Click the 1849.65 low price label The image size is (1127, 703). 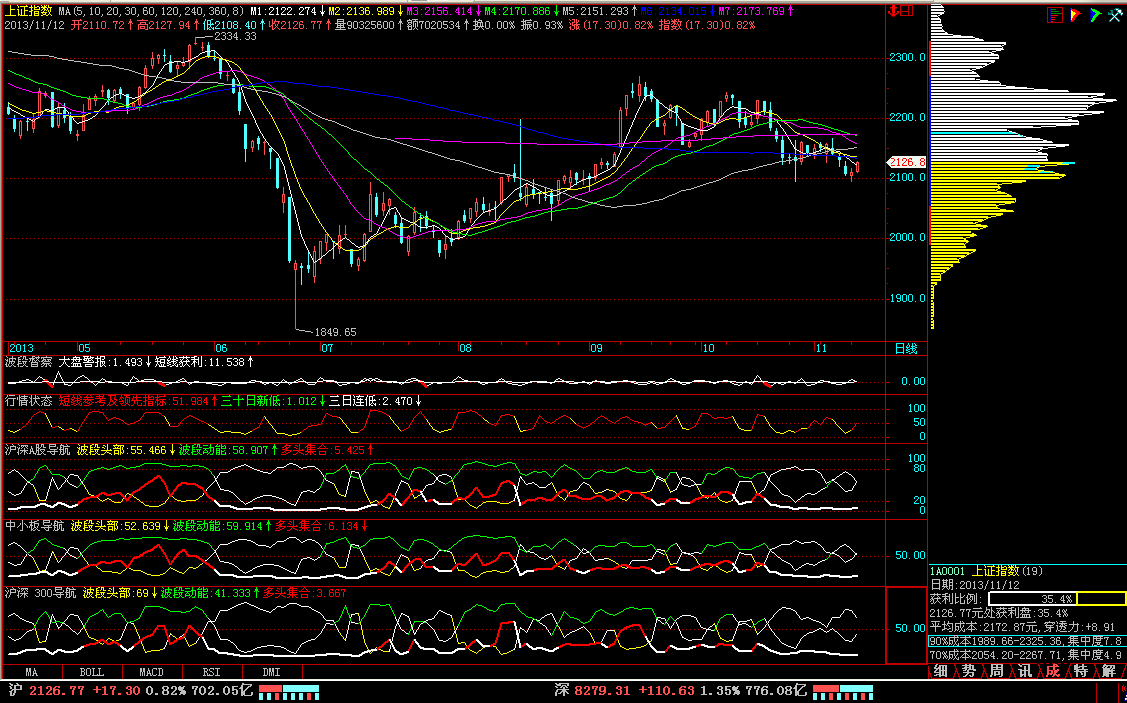336,332
